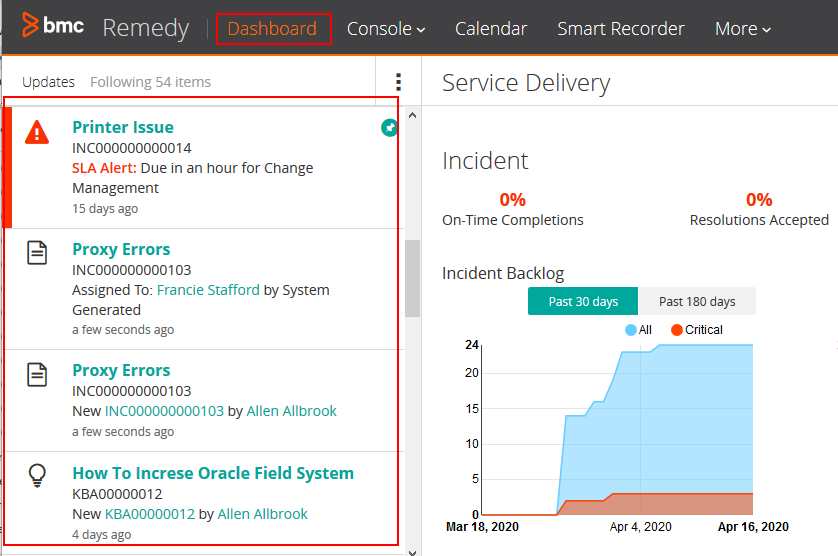
Task: Click the Mar 18, 2020 axis label
Action: pos(482,527)
